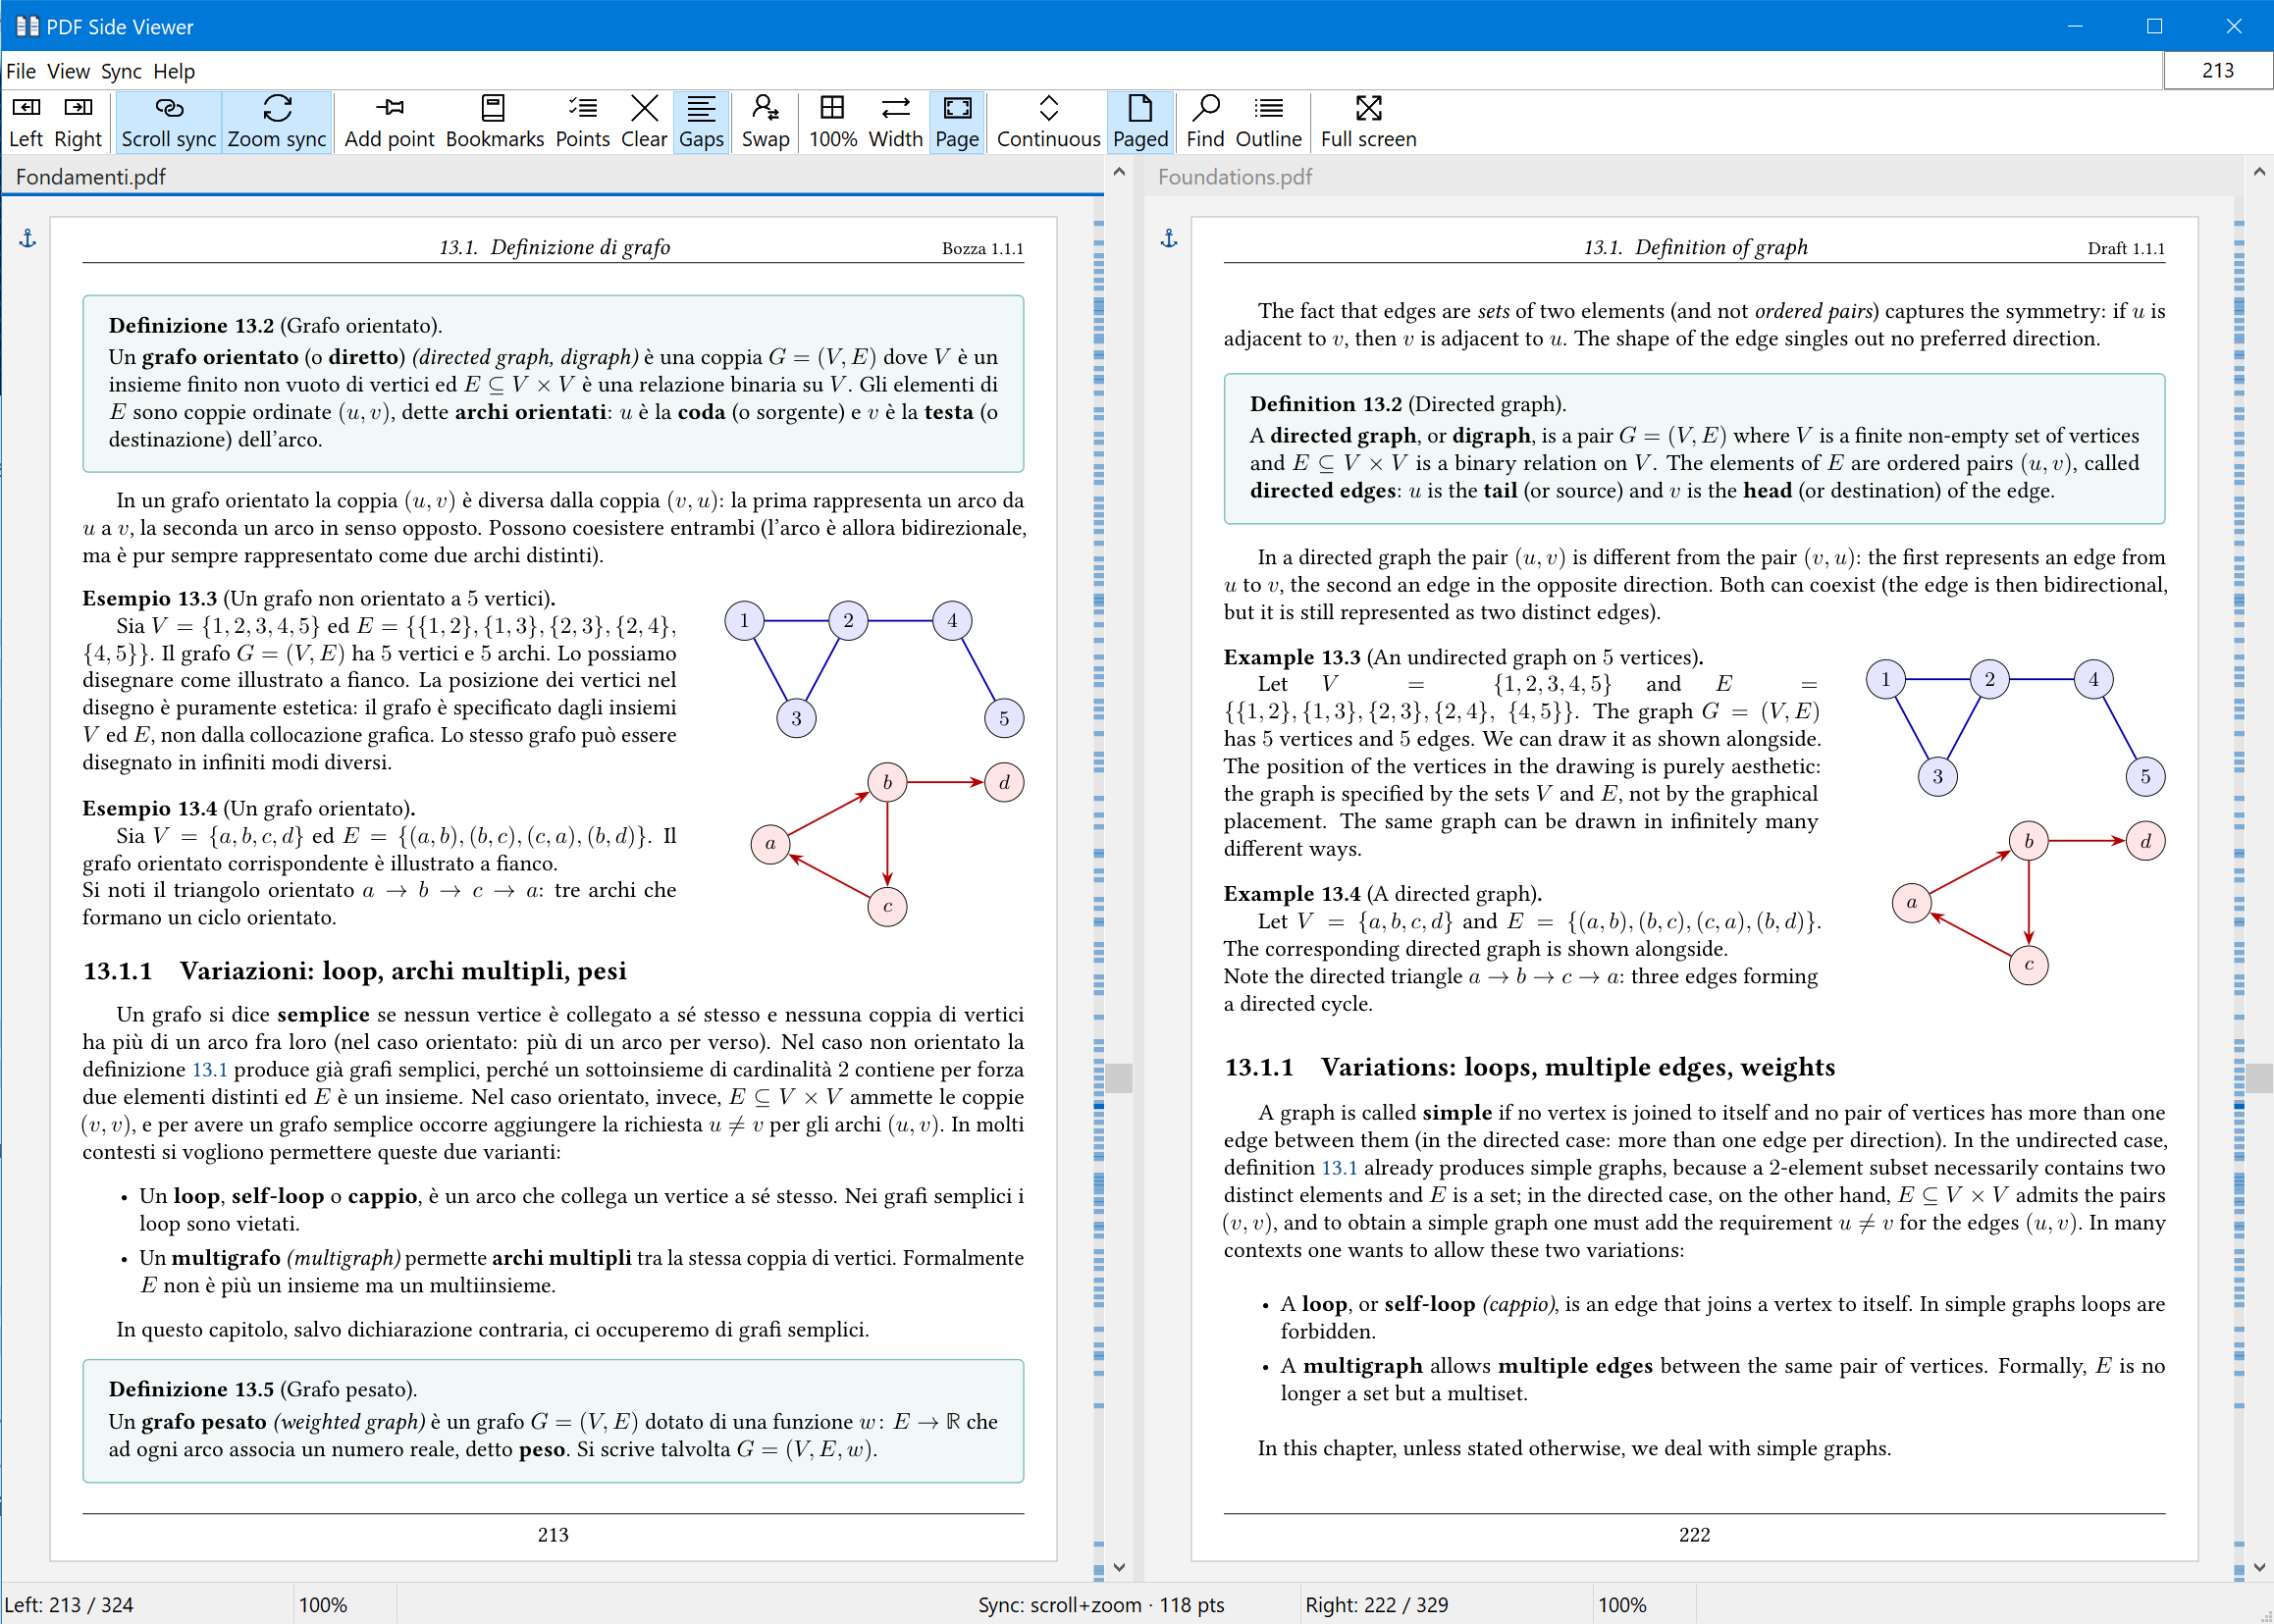Click left pane scroll down arrow

point(1119,1567)
